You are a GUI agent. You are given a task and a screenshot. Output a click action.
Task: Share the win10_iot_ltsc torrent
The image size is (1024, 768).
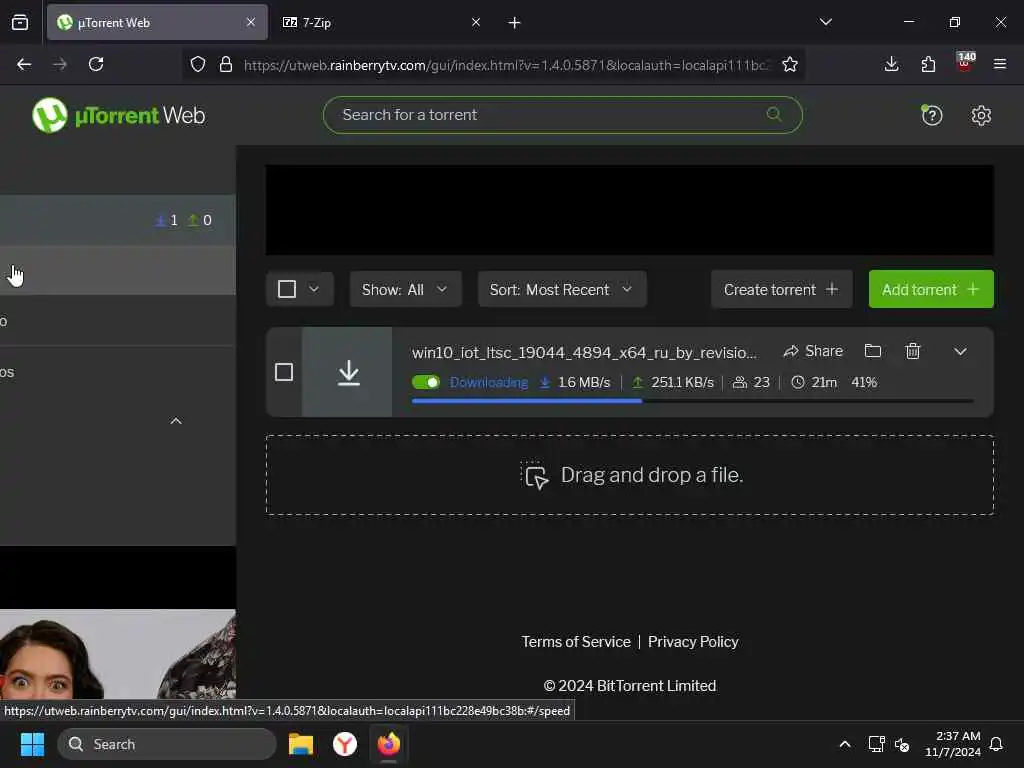click(x=813, y=351)
